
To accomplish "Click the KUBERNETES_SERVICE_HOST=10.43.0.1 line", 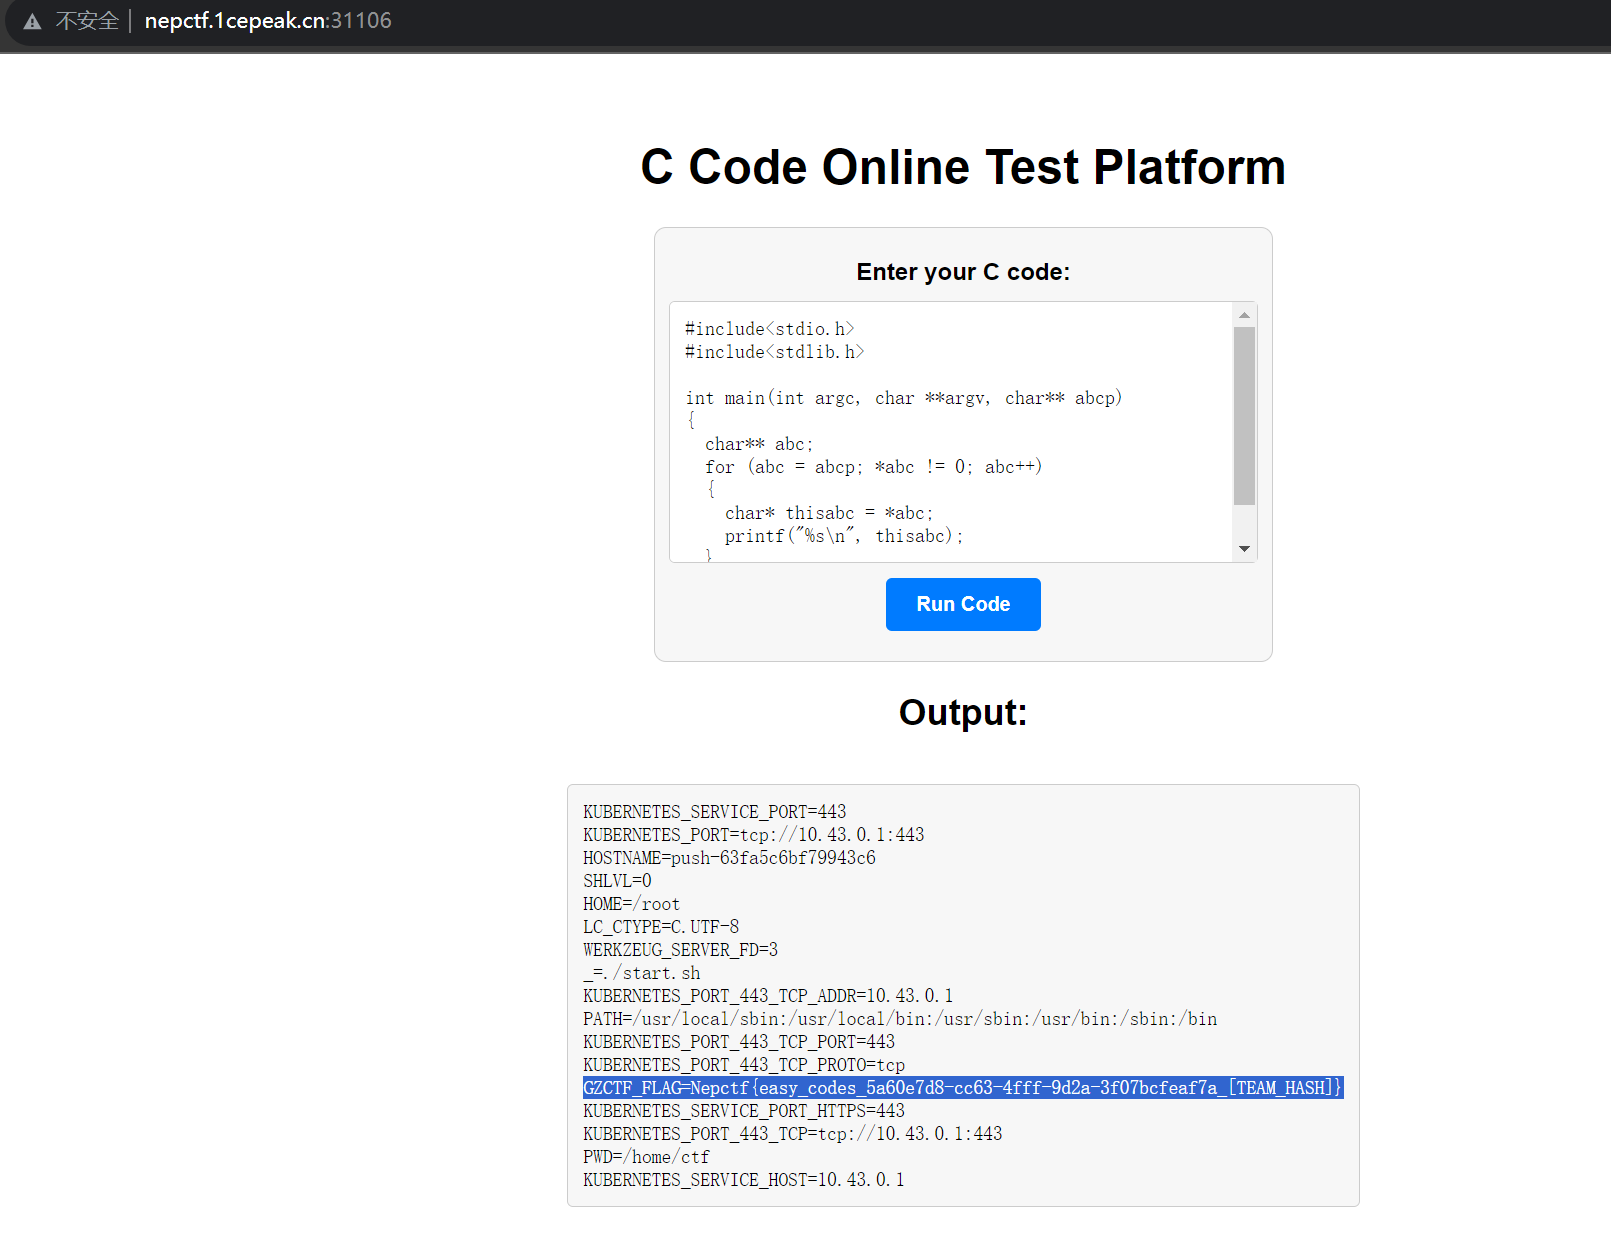I will (x=744, y=1180).
